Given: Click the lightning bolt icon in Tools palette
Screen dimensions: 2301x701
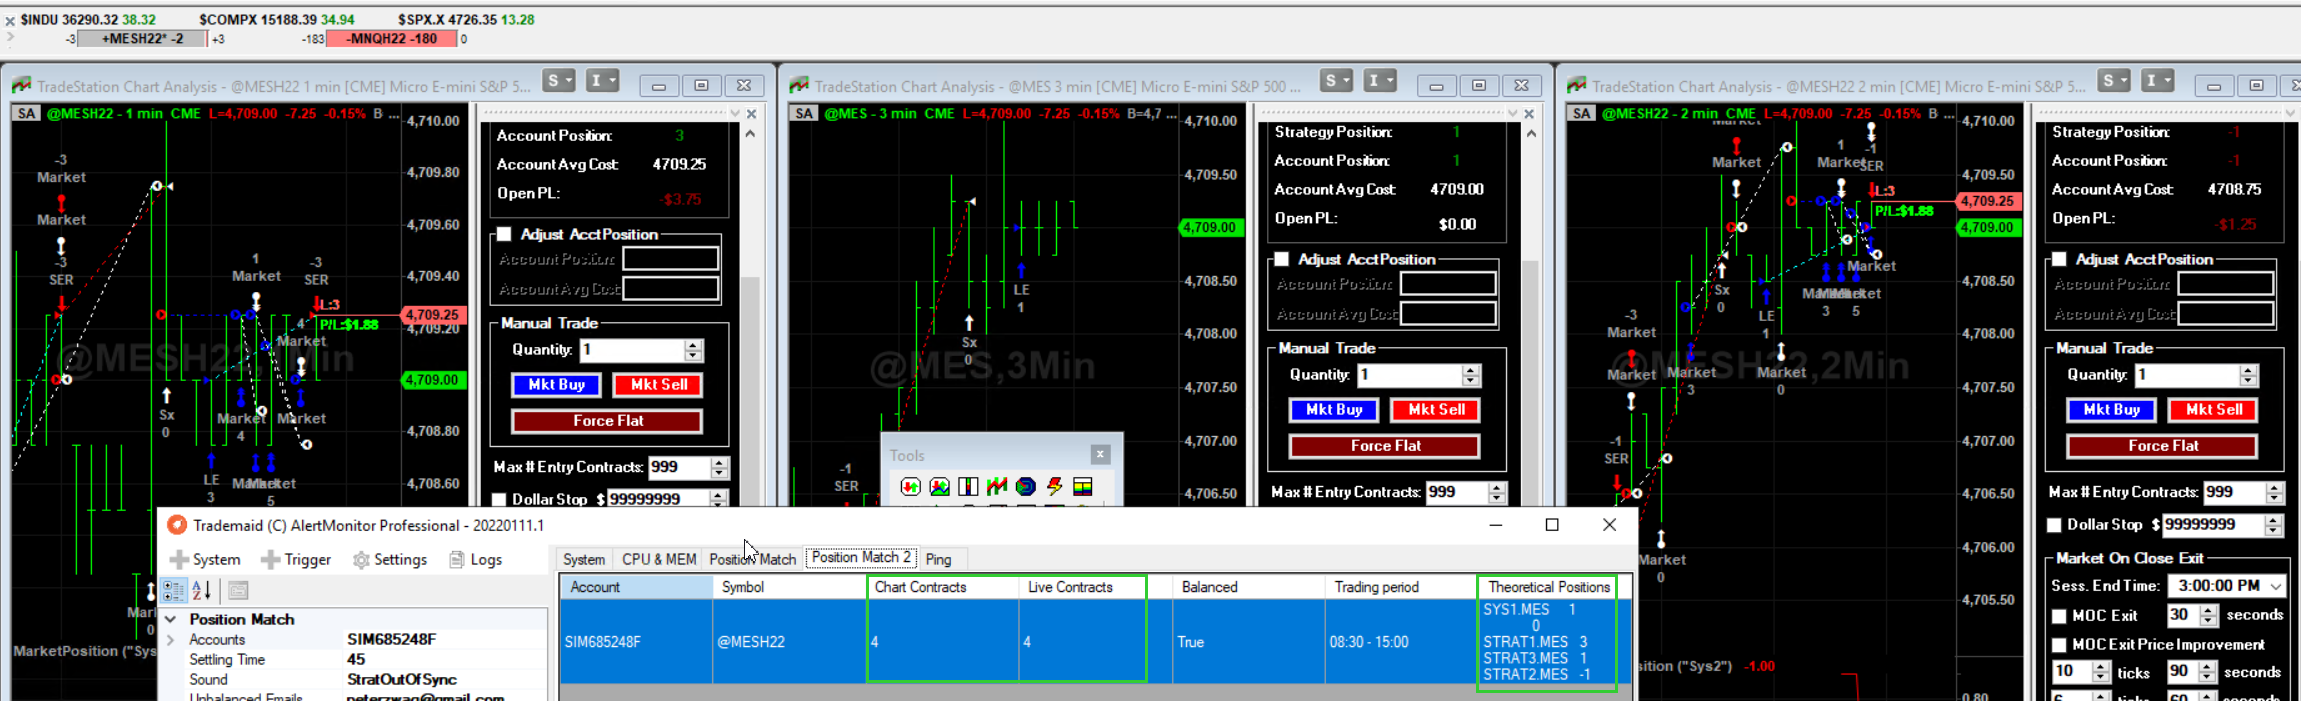Looking at the screenshot, I should coord(1054,487).
